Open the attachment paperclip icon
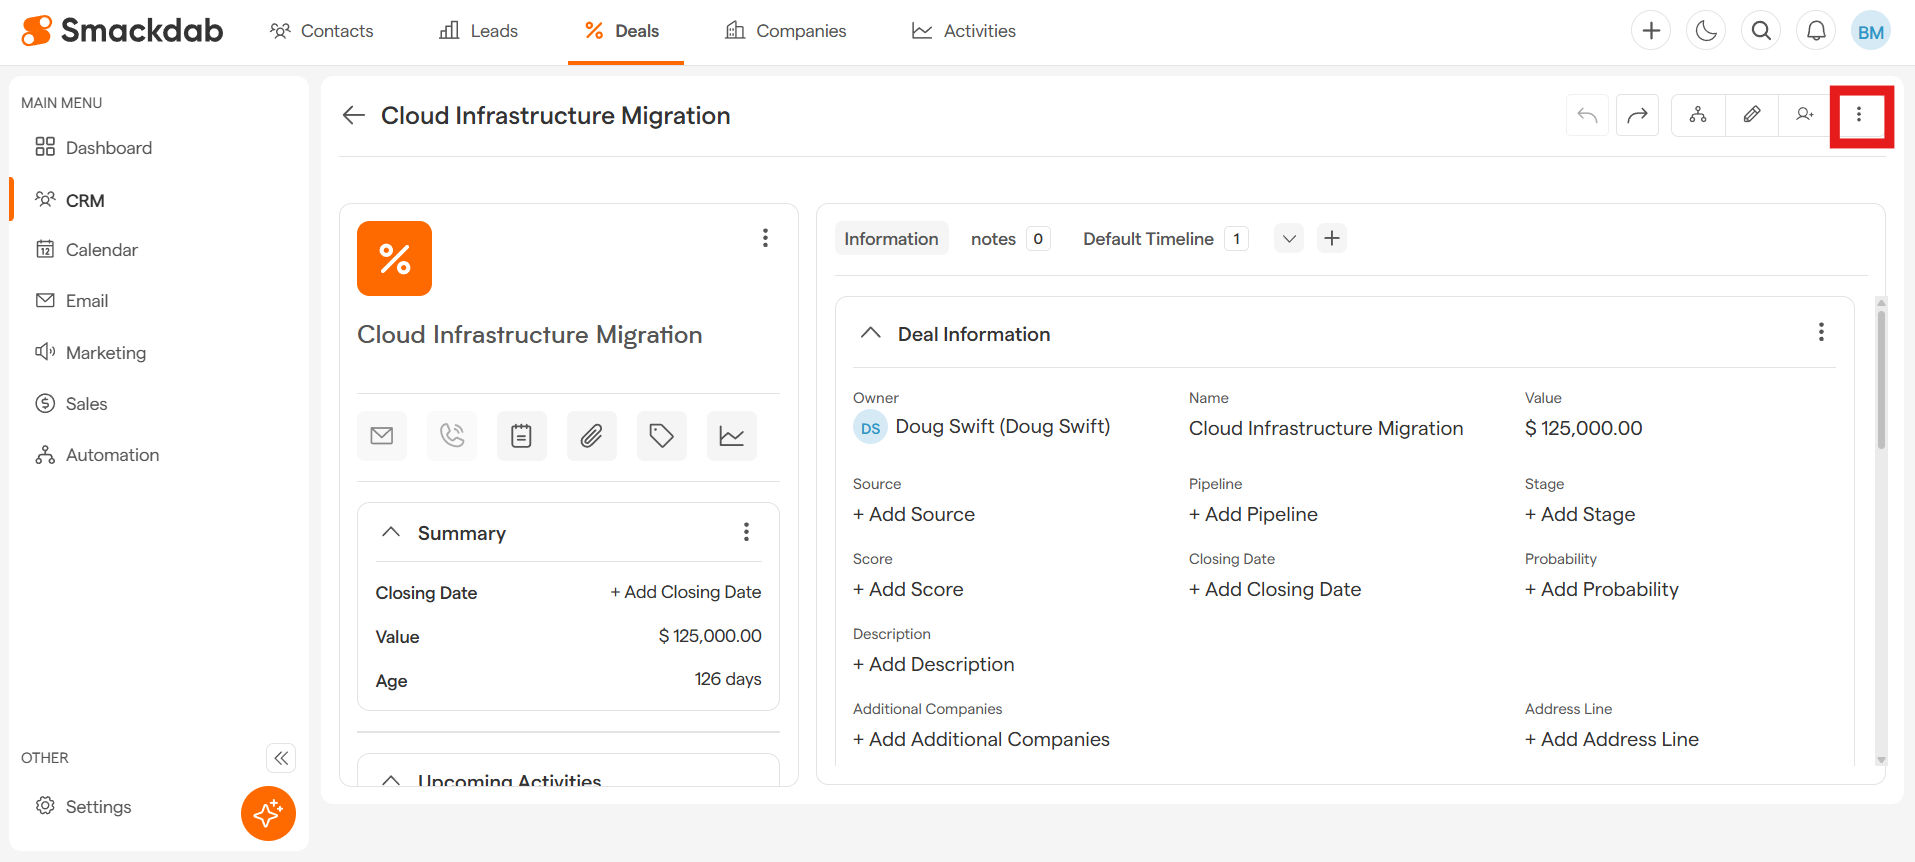 pyautogui.click(x=591, y=436)
